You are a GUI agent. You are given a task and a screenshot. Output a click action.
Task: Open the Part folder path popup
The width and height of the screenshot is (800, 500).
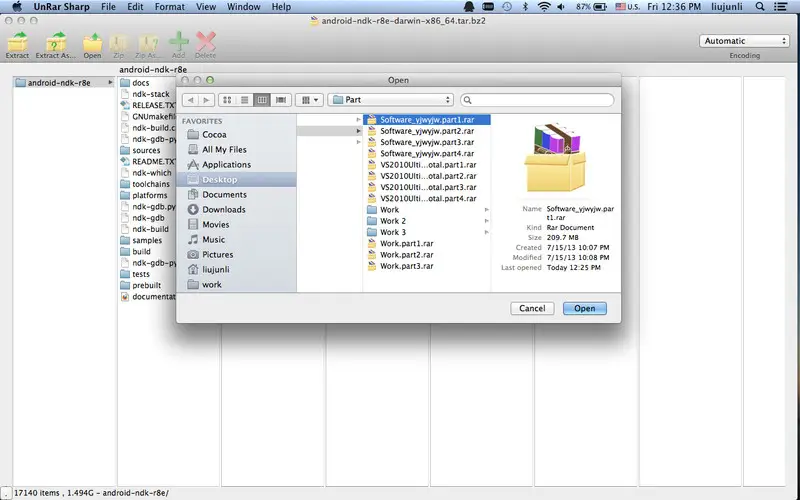(390, 100)
